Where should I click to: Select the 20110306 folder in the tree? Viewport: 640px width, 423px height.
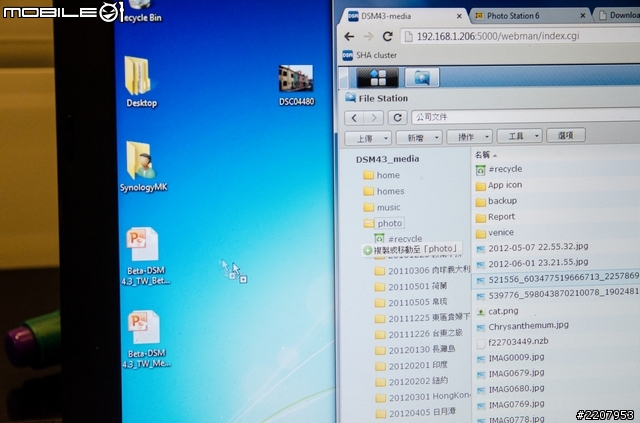pos(422,270)
